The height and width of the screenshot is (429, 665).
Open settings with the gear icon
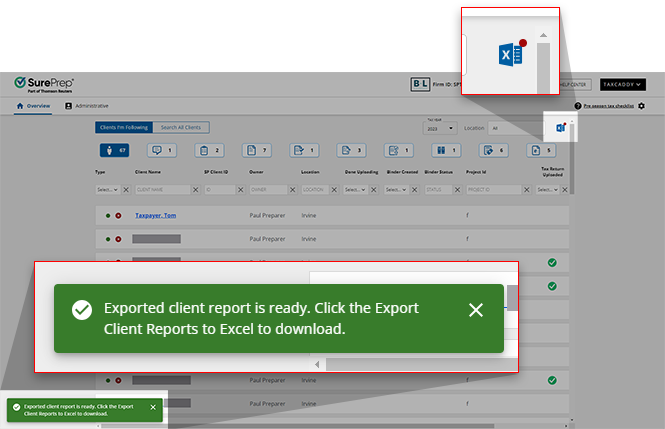641,106
